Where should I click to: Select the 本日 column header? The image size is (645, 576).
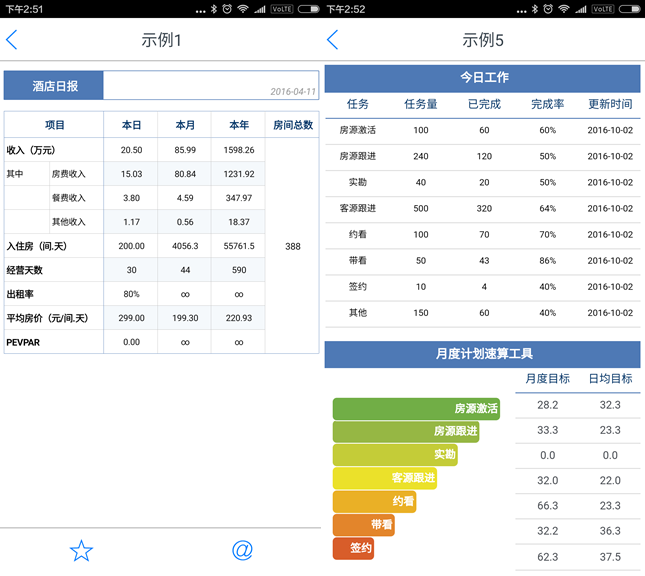[131, 125]
